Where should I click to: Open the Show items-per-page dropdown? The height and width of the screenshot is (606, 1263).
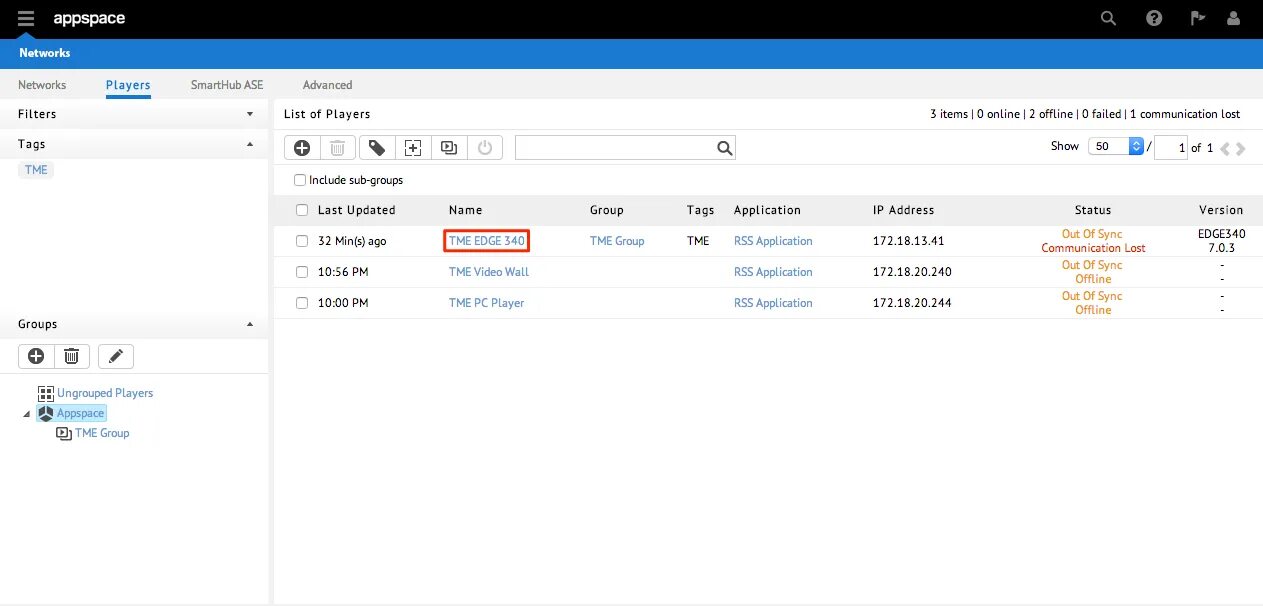1116,146
